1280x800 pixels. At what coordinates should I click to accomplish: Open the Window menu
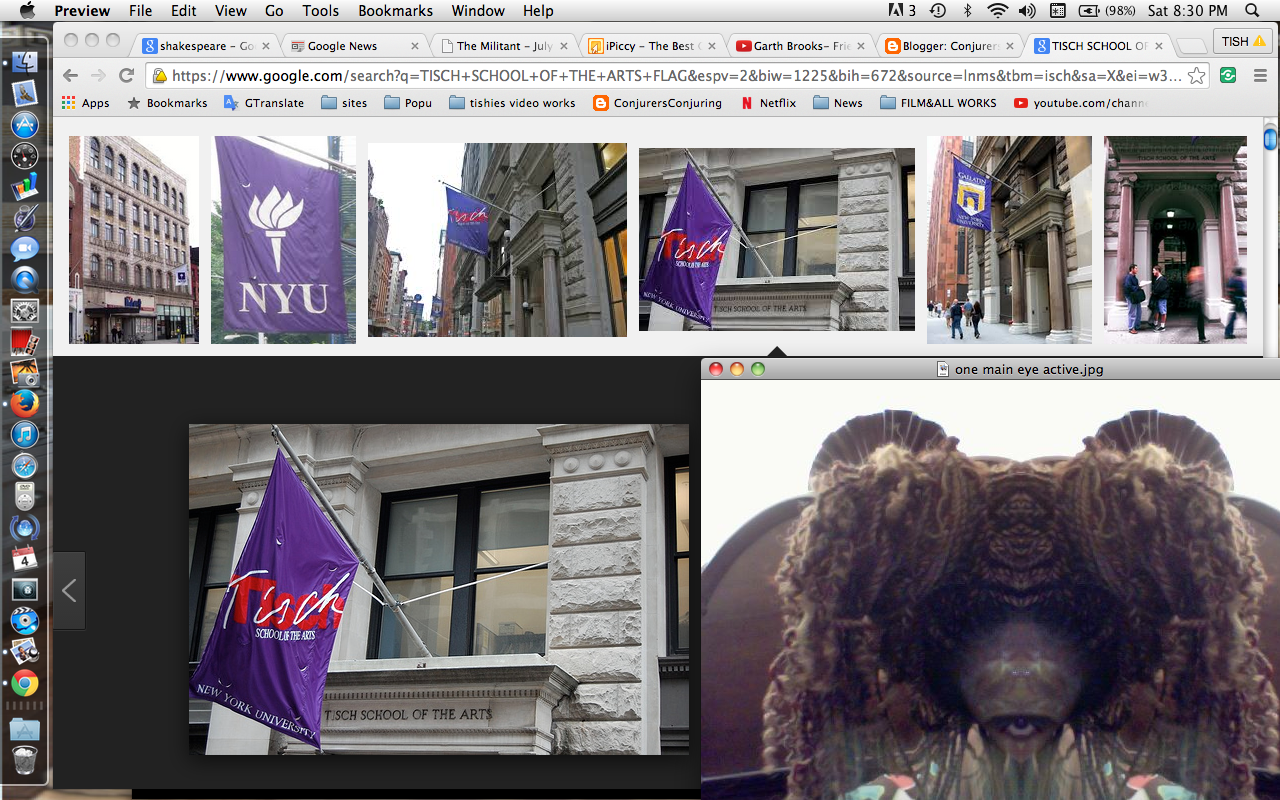(478, 11)
